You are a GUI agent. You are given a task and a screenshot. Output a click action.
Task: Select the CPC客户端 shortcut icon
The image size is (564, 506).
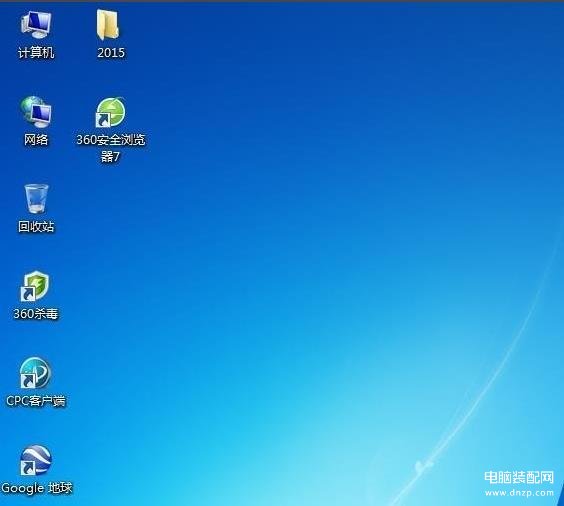35,373
